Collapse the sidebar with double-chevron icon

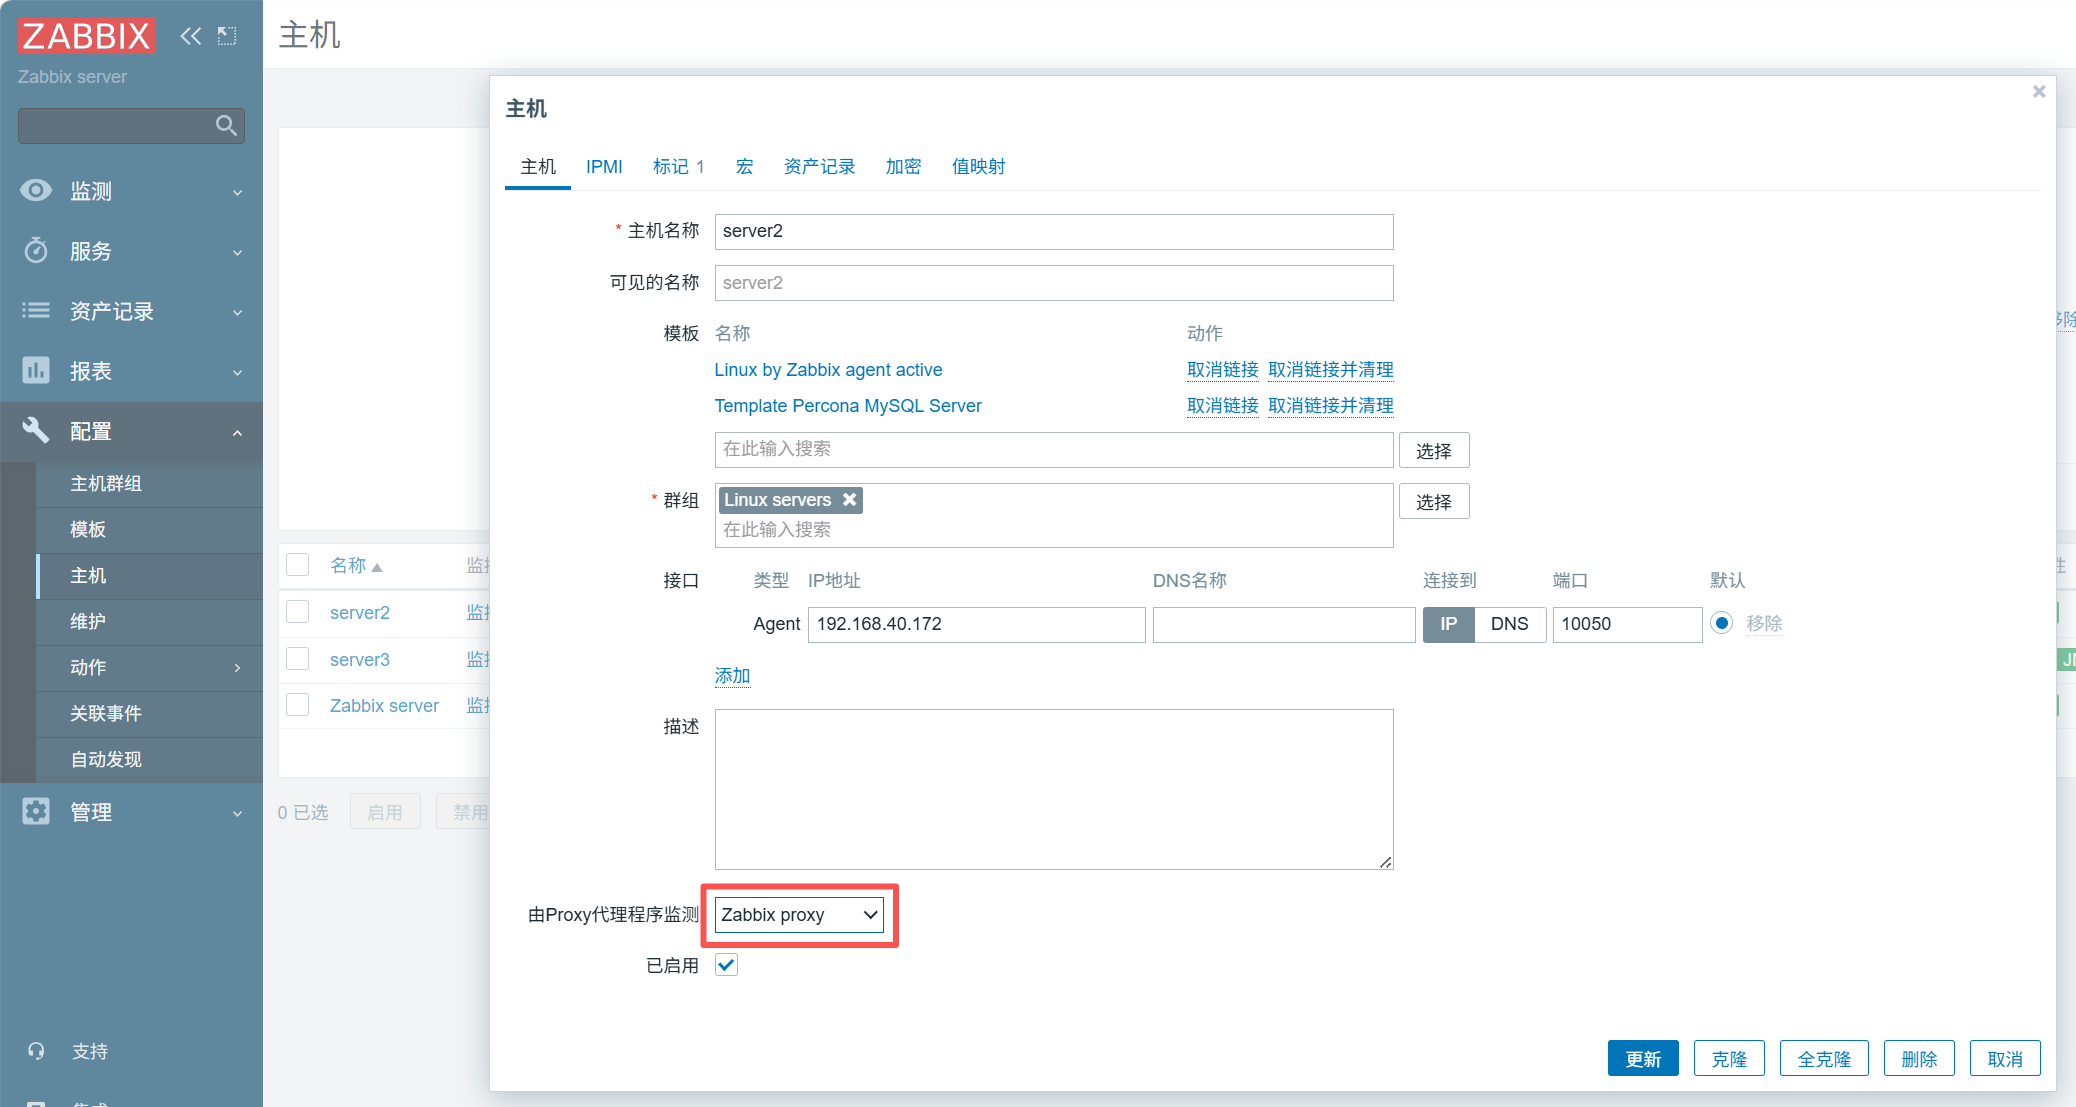tap(190, 36)
